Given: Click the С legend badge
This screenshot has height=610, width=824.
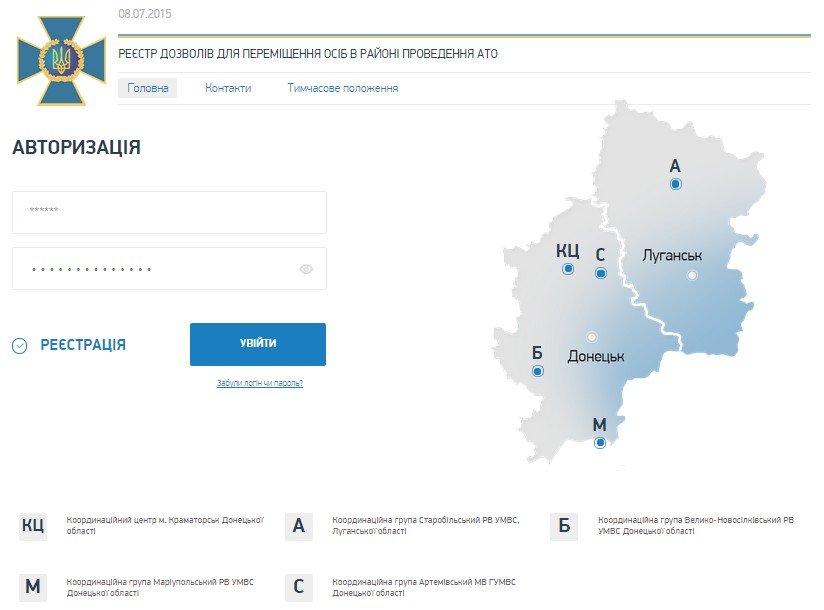Looking at the screenshot, I should 298,586.
